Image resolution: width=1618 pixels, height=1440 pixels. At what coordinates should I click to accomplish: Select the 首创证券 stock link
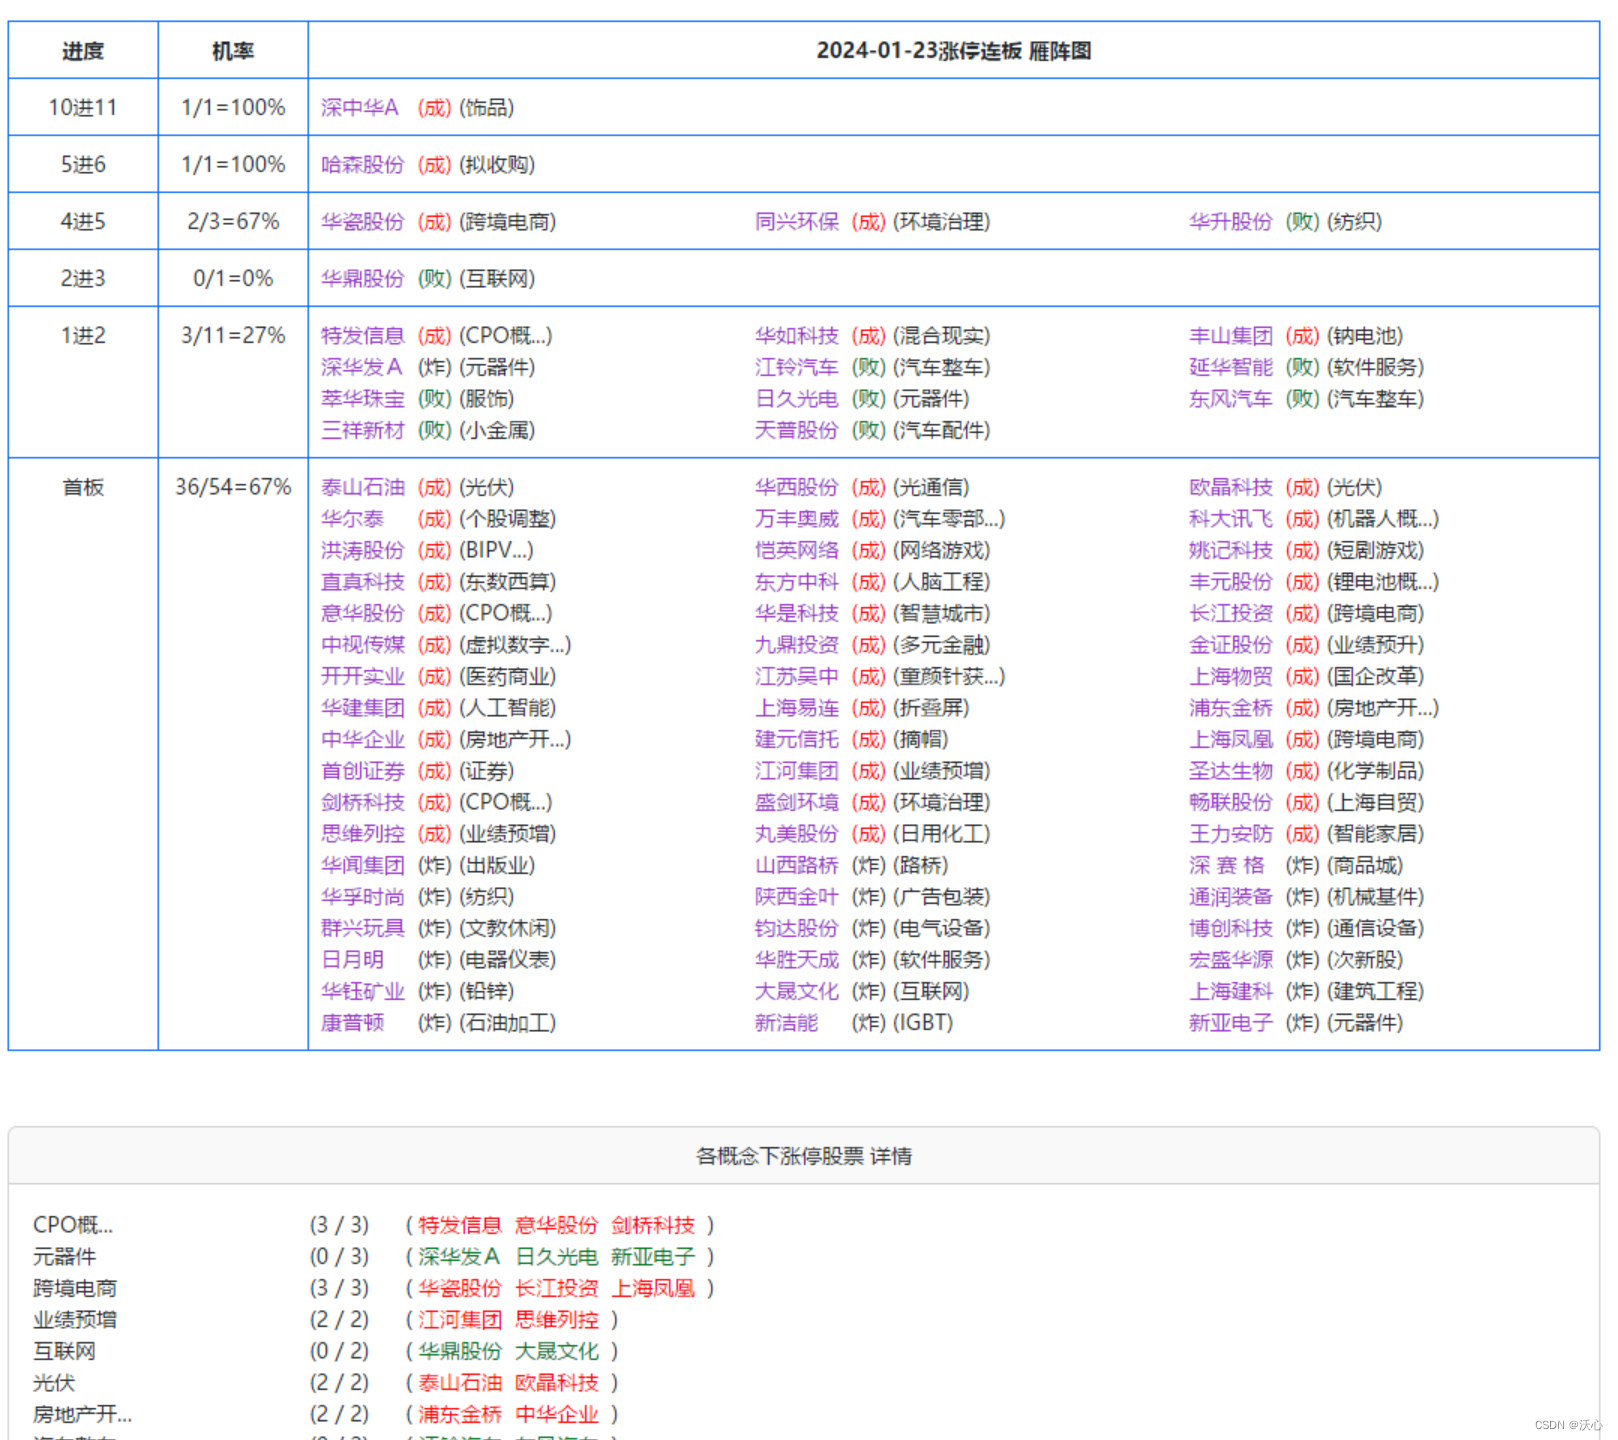pyautogui.click(x=363, y=771)
